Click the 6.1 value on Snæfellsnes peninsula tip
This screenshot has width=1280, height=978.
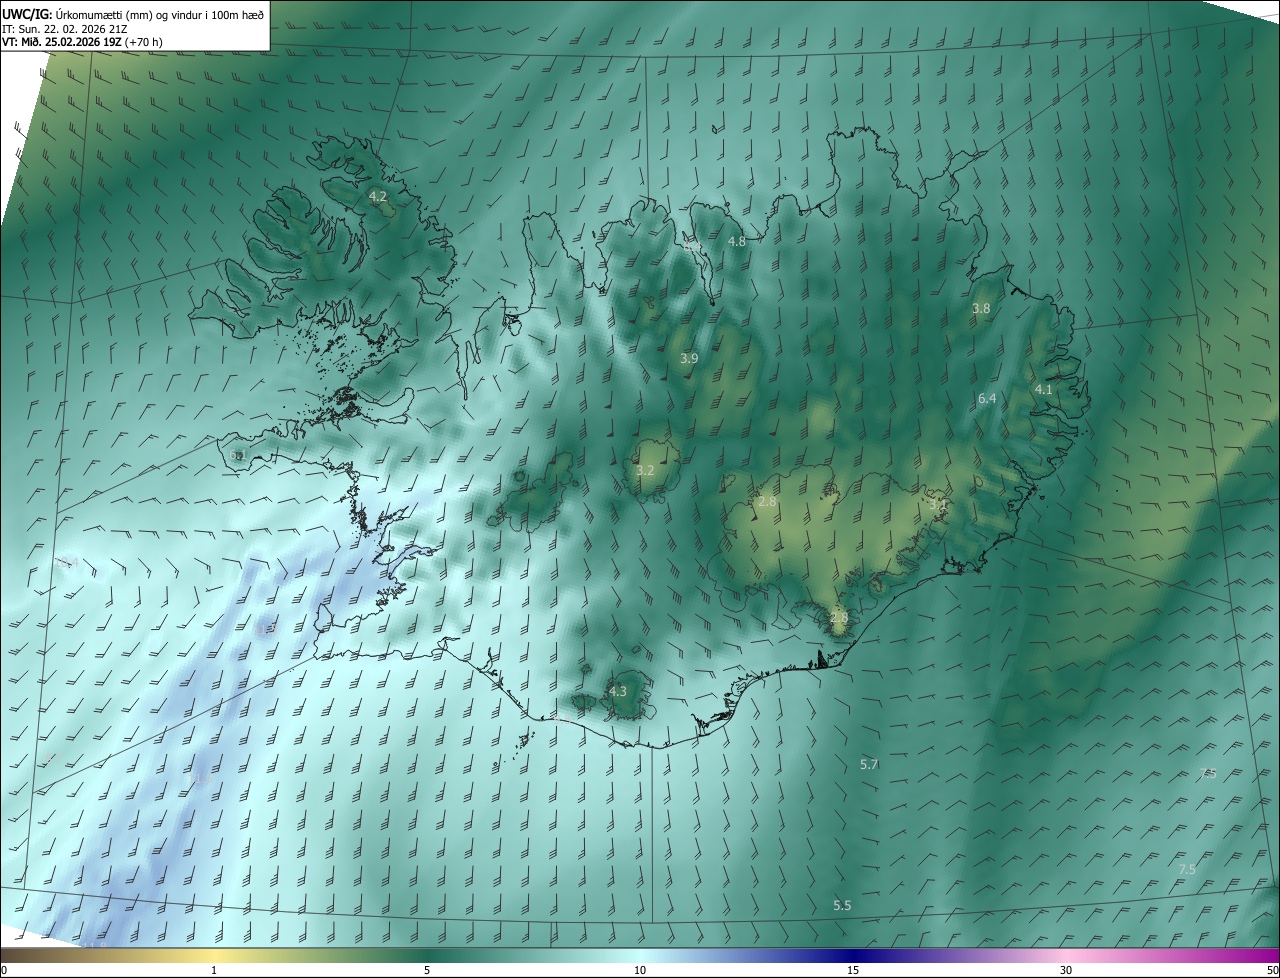point(237,455)
